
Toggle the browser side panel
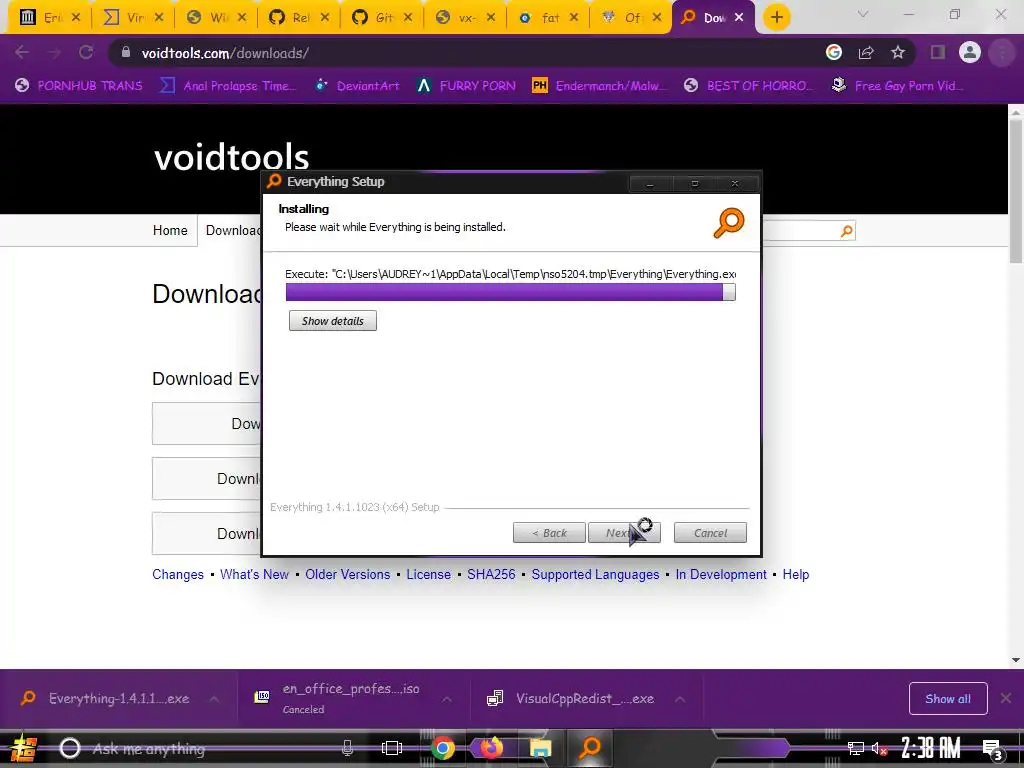click(938, 52)
